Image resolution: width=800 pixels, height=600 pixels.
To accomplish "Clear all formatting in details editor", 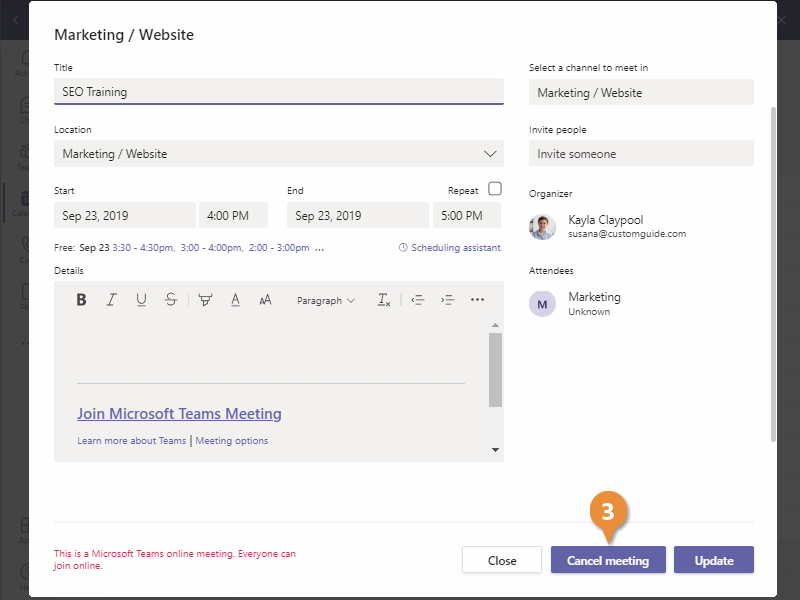I will (384, 300).
